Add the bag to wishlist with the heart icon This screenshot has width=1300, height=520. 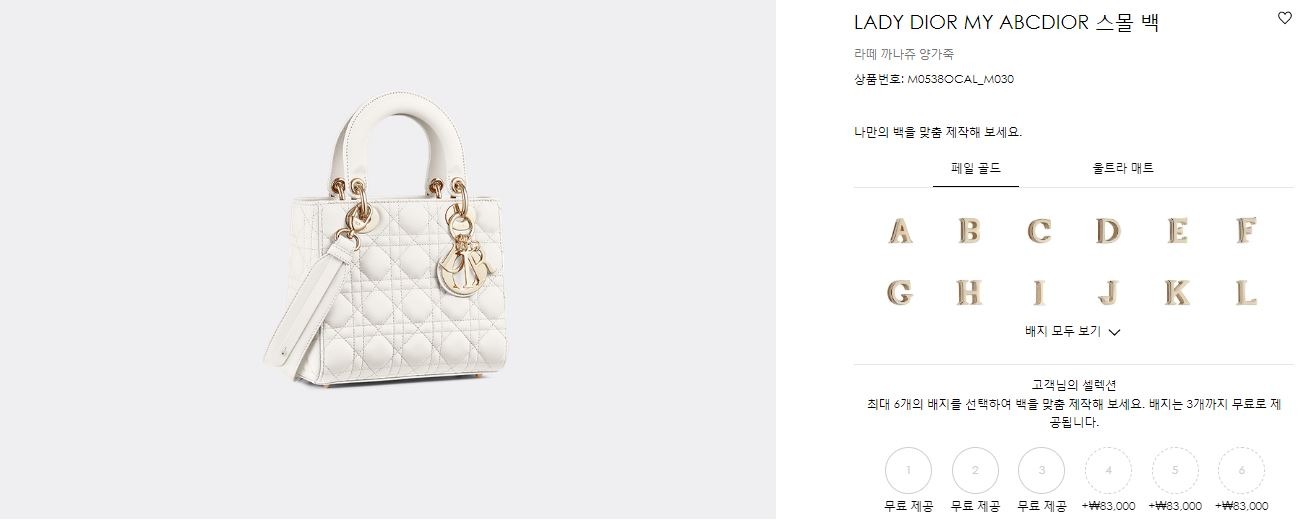1285,18
